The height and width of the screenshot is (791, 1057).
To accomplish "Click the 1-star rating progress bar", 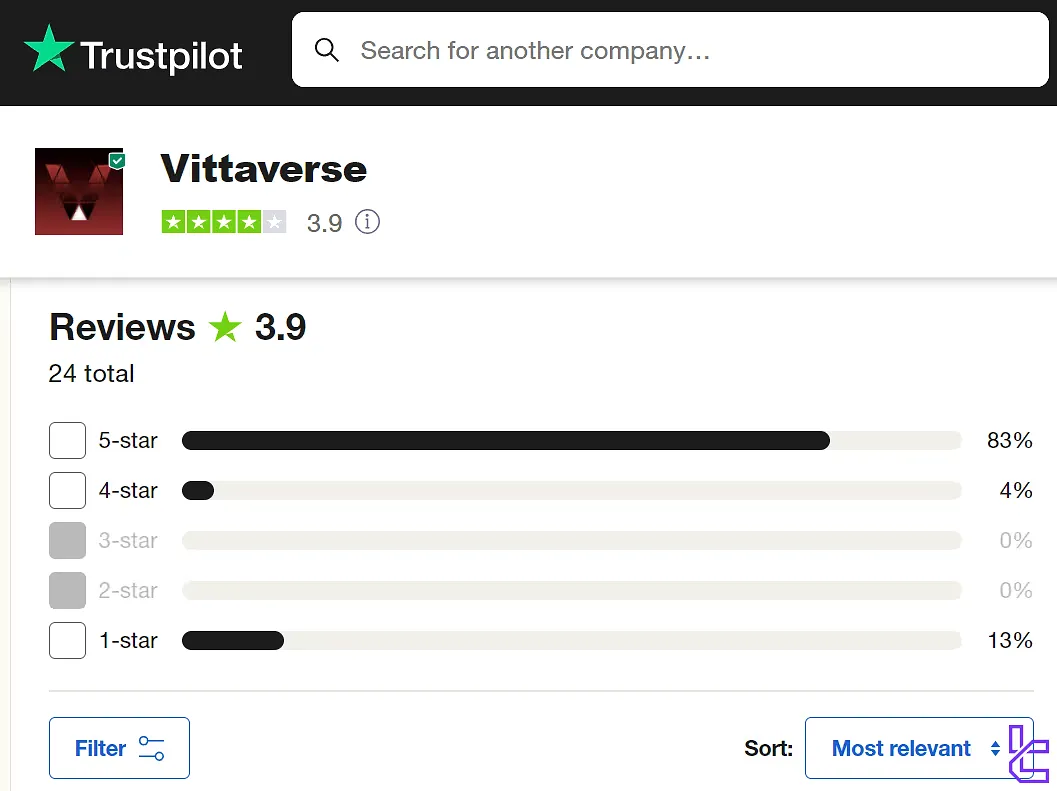I will tap(570, 640).
